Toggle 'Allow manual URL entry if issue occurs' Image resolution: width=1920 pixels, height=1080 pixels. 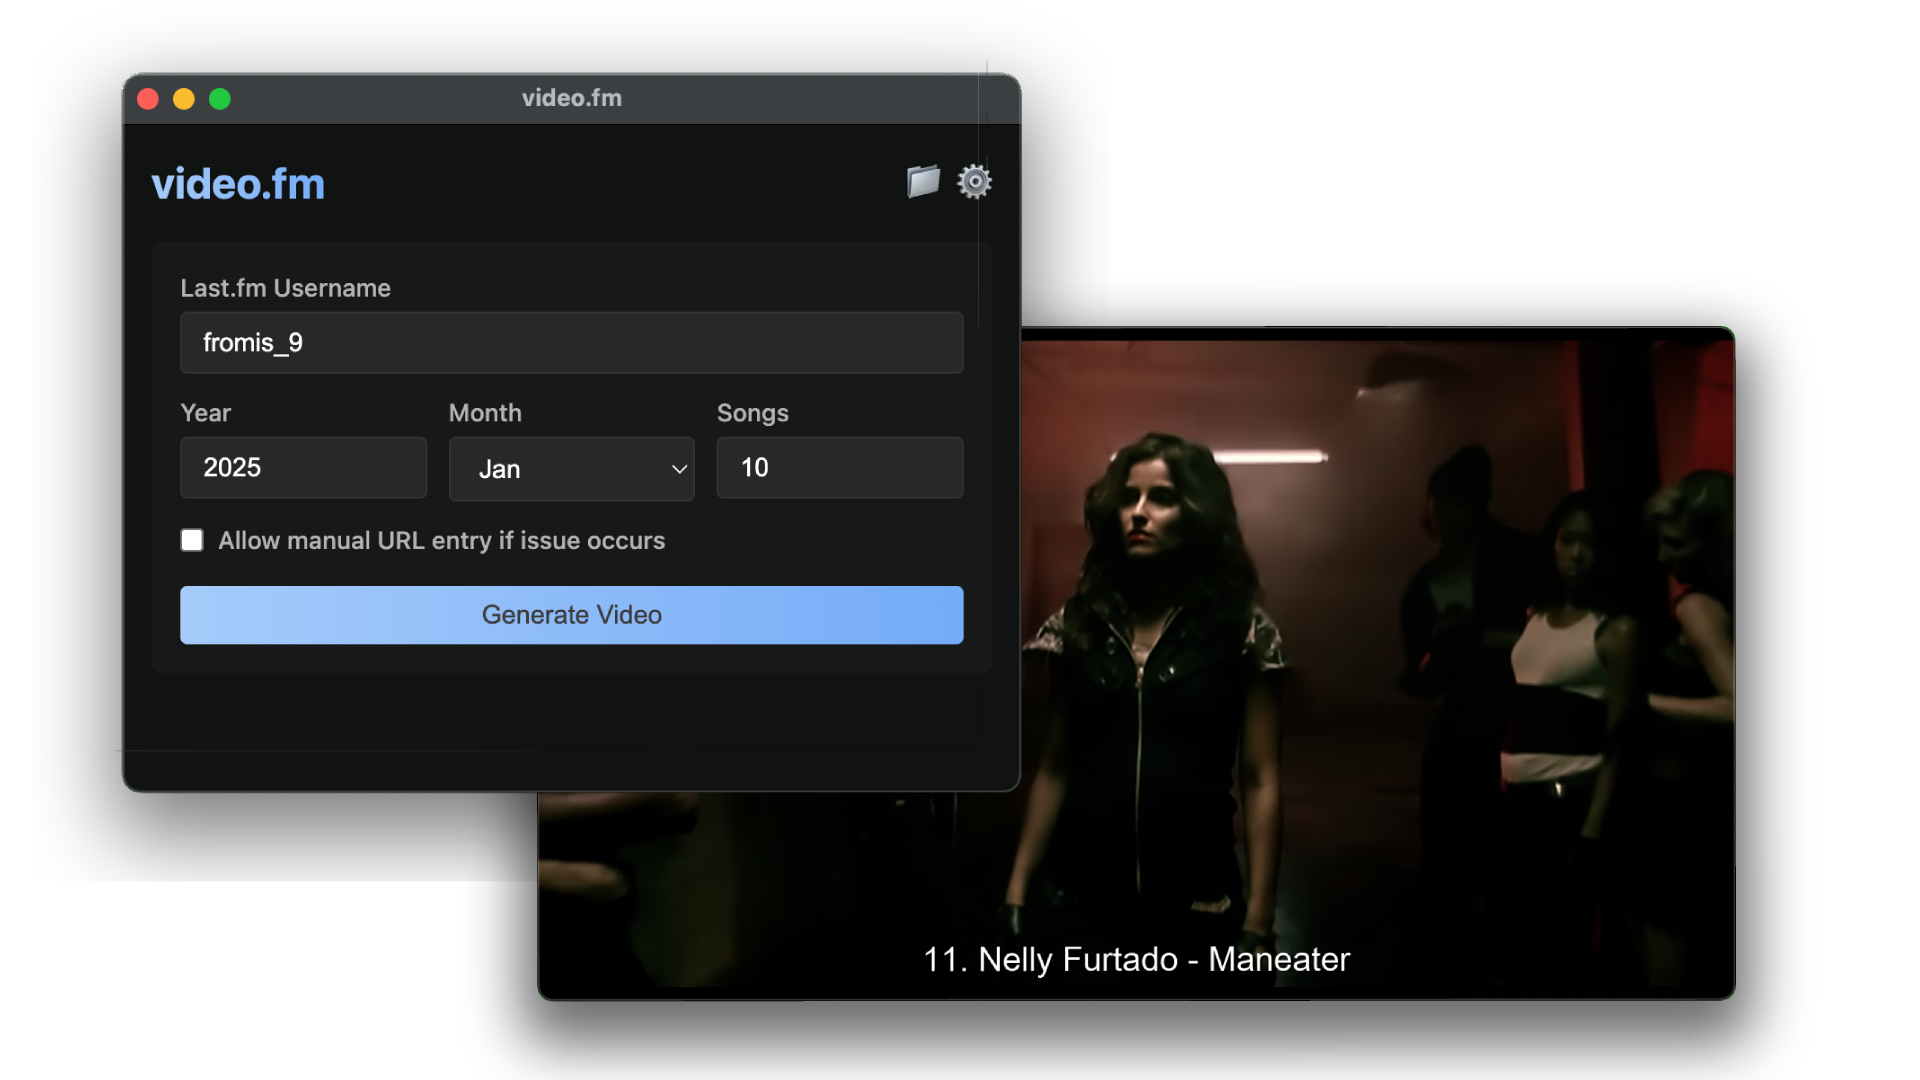(191, 540)
